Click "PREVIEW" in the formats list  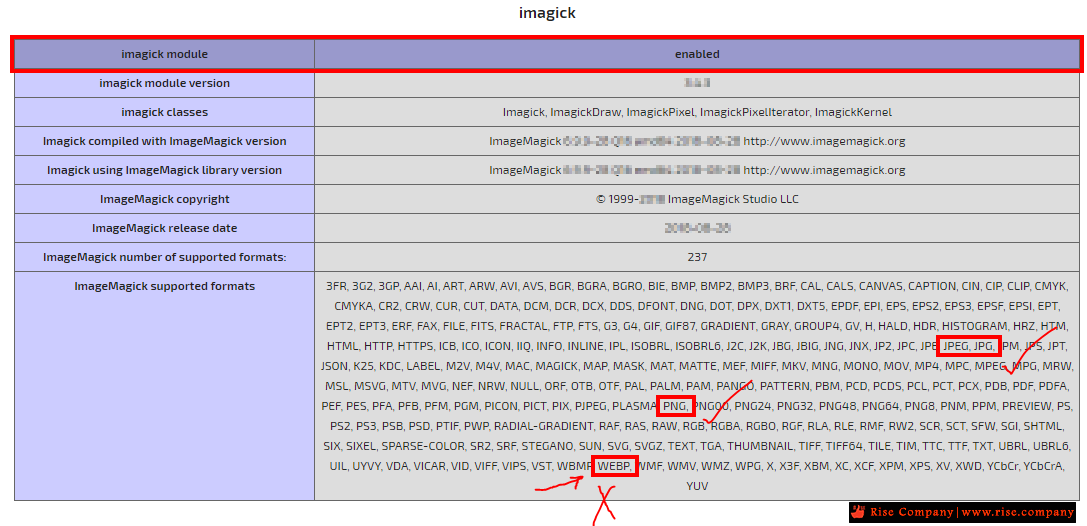1026,406
